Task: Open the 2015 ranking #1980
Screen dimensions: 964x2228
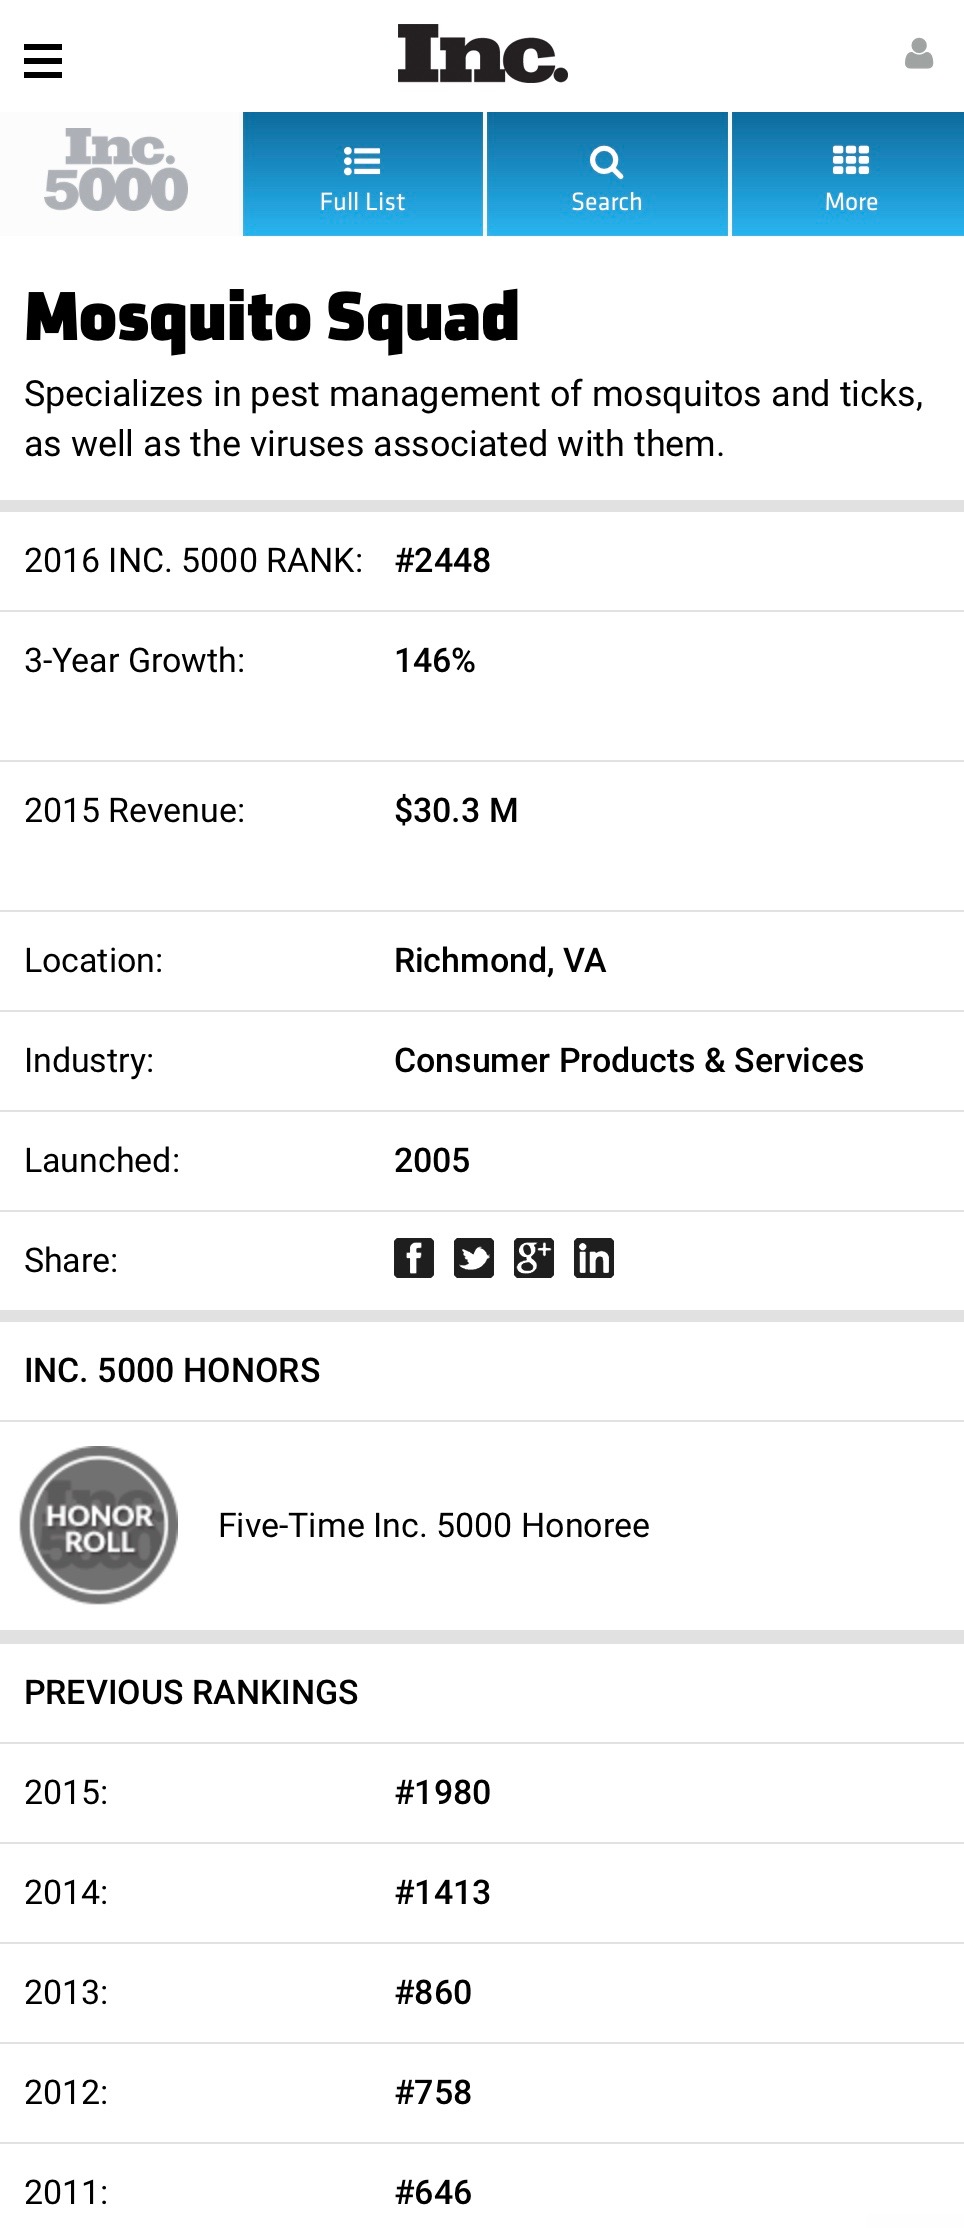Action: [x=443, y=1792]
